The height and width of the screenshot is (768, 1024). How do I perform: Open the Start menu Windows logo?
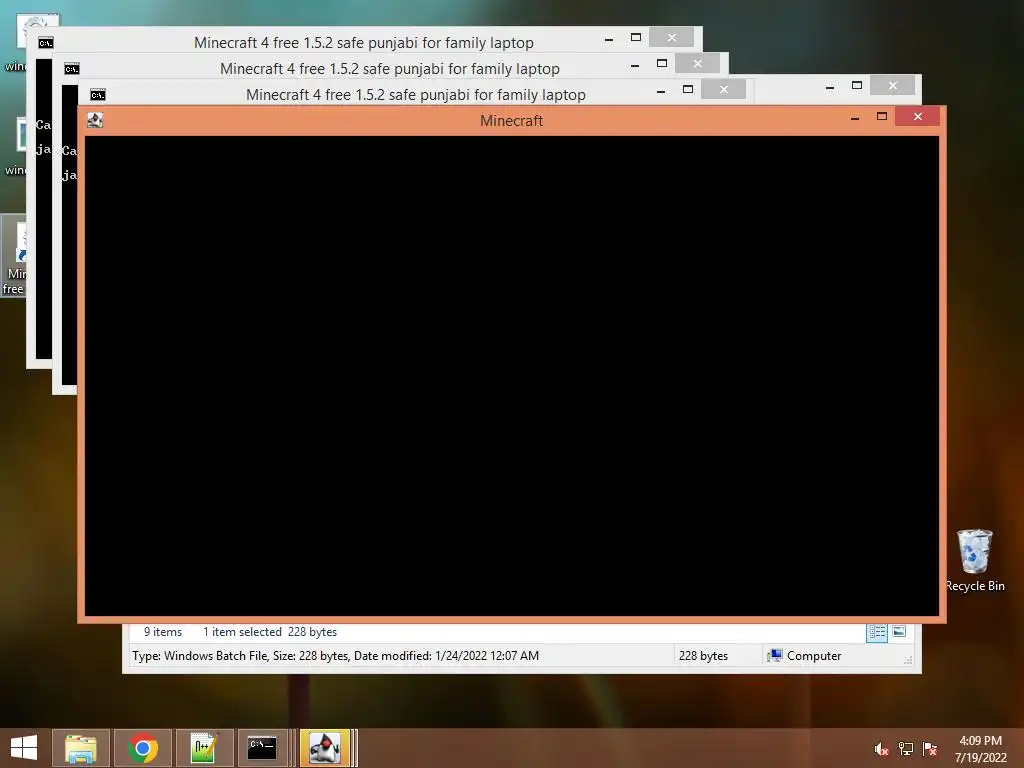pyautogui.click(x=24, y=748)
